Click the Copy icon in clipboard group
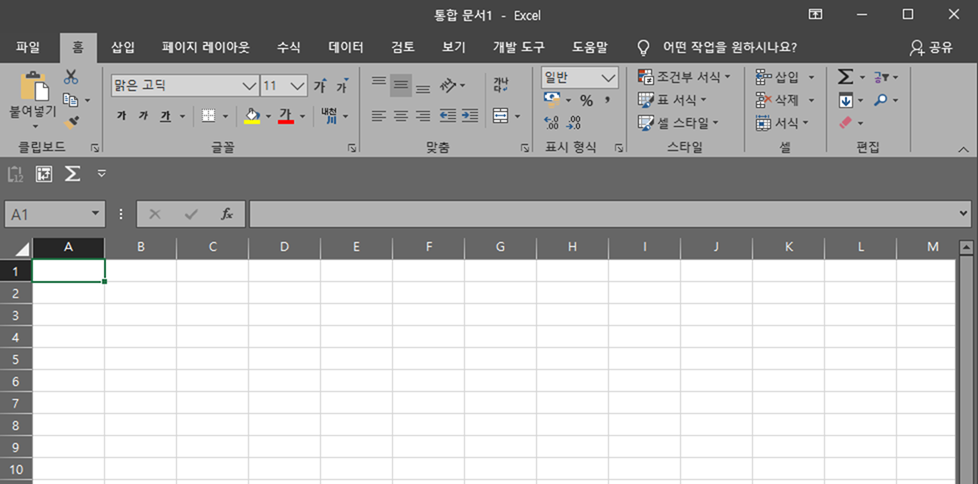978x484 pixels. click(71, 100)
